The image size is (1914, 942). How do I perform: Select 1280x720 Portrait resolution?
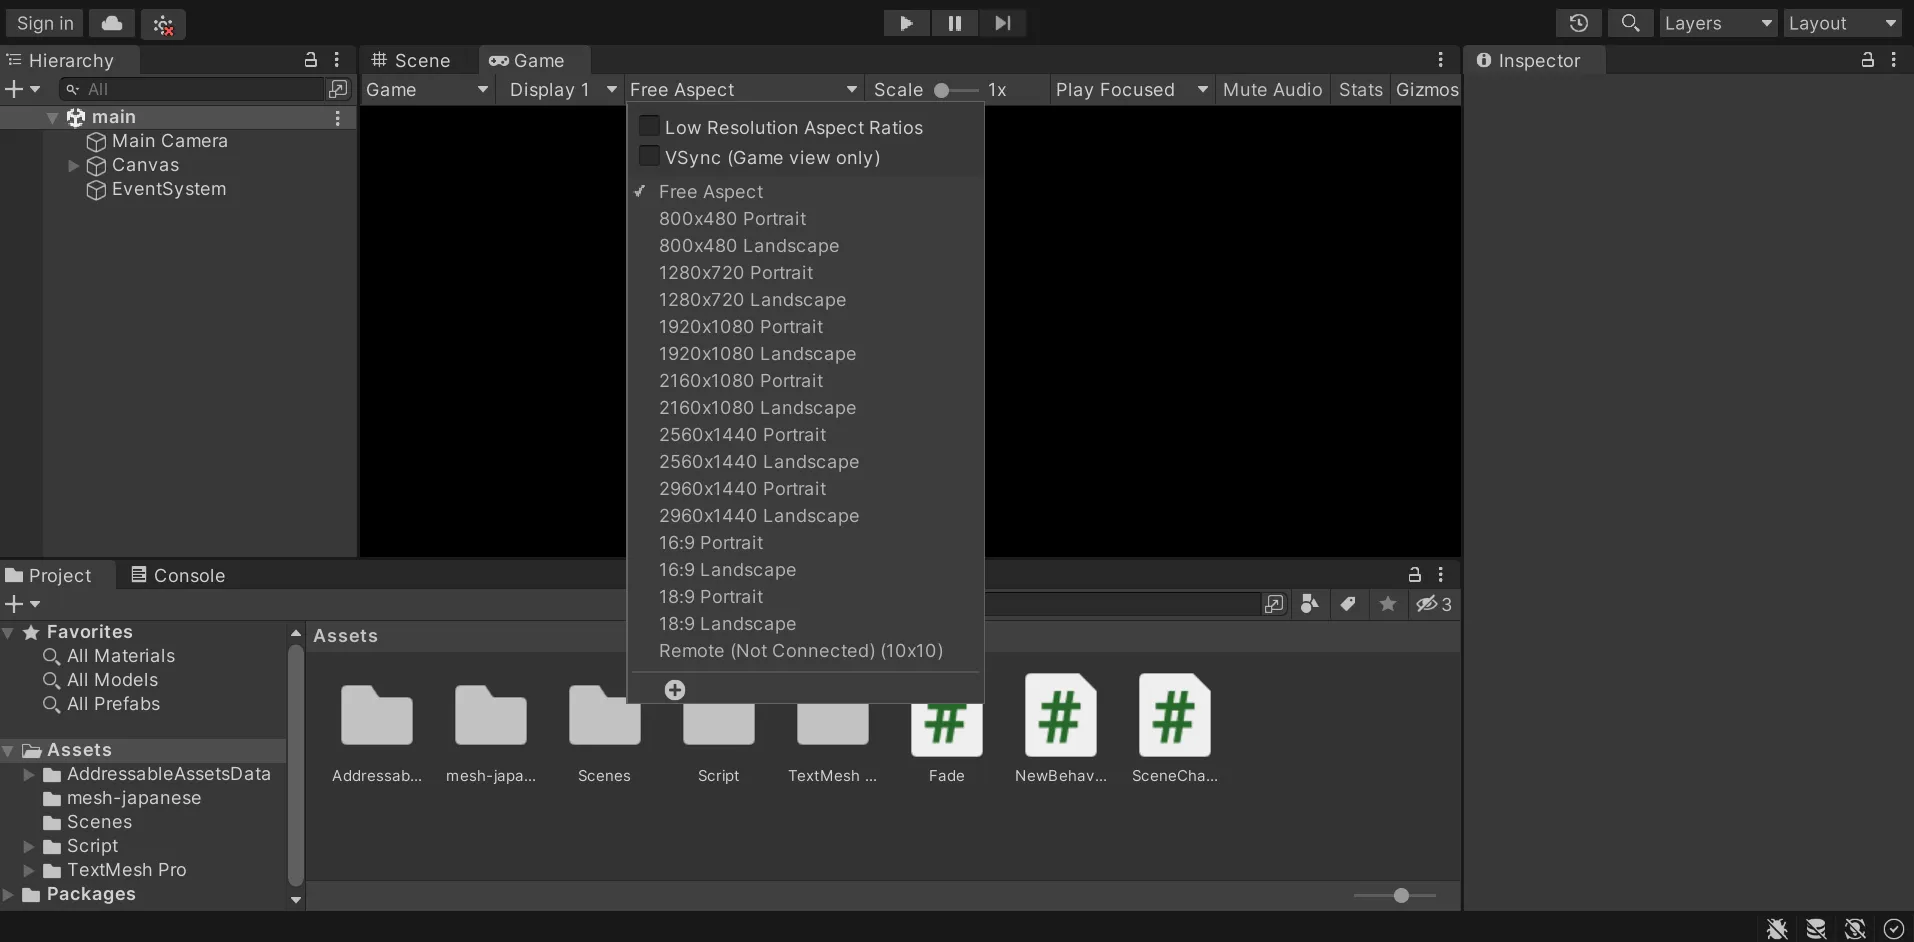[x=805, y=273]
